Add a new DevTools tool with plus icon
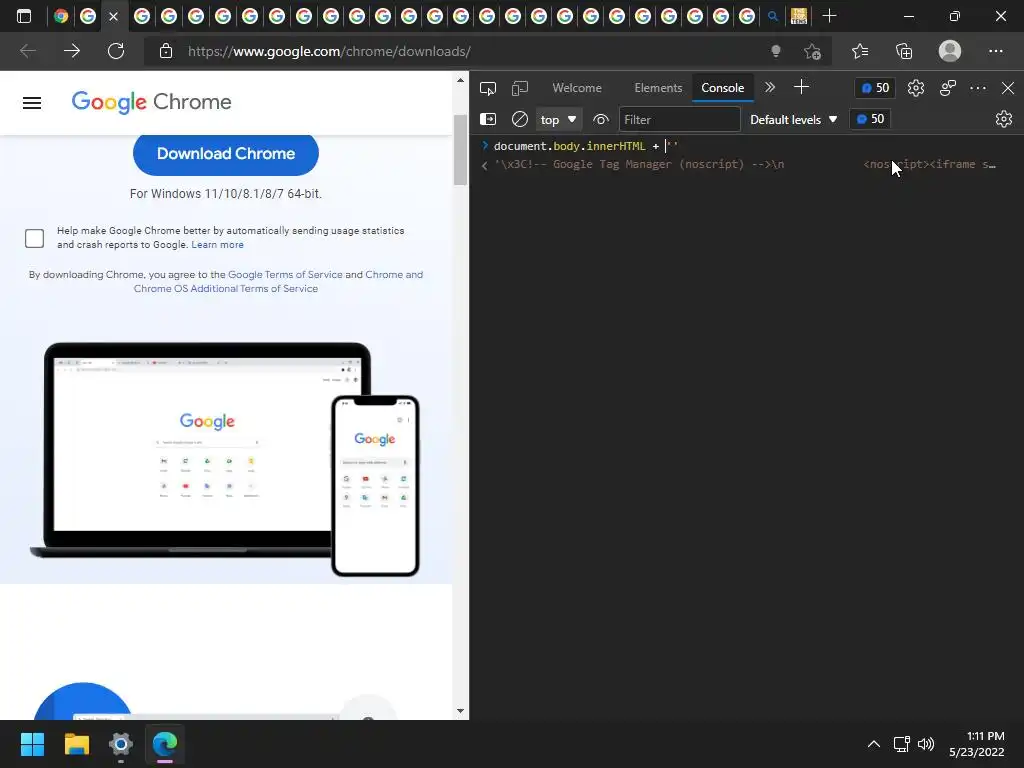Screen dimensions: 1024x768 801,87
